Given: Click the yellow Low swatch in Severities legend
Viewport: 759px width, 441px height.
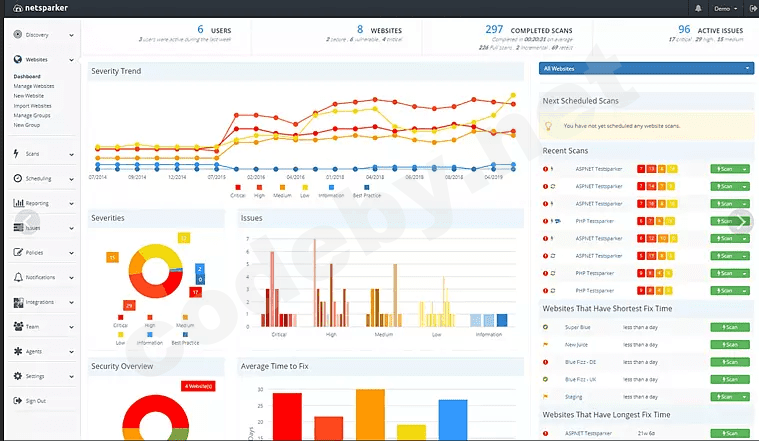Looking at the screenshot, I should coord(121,335).
